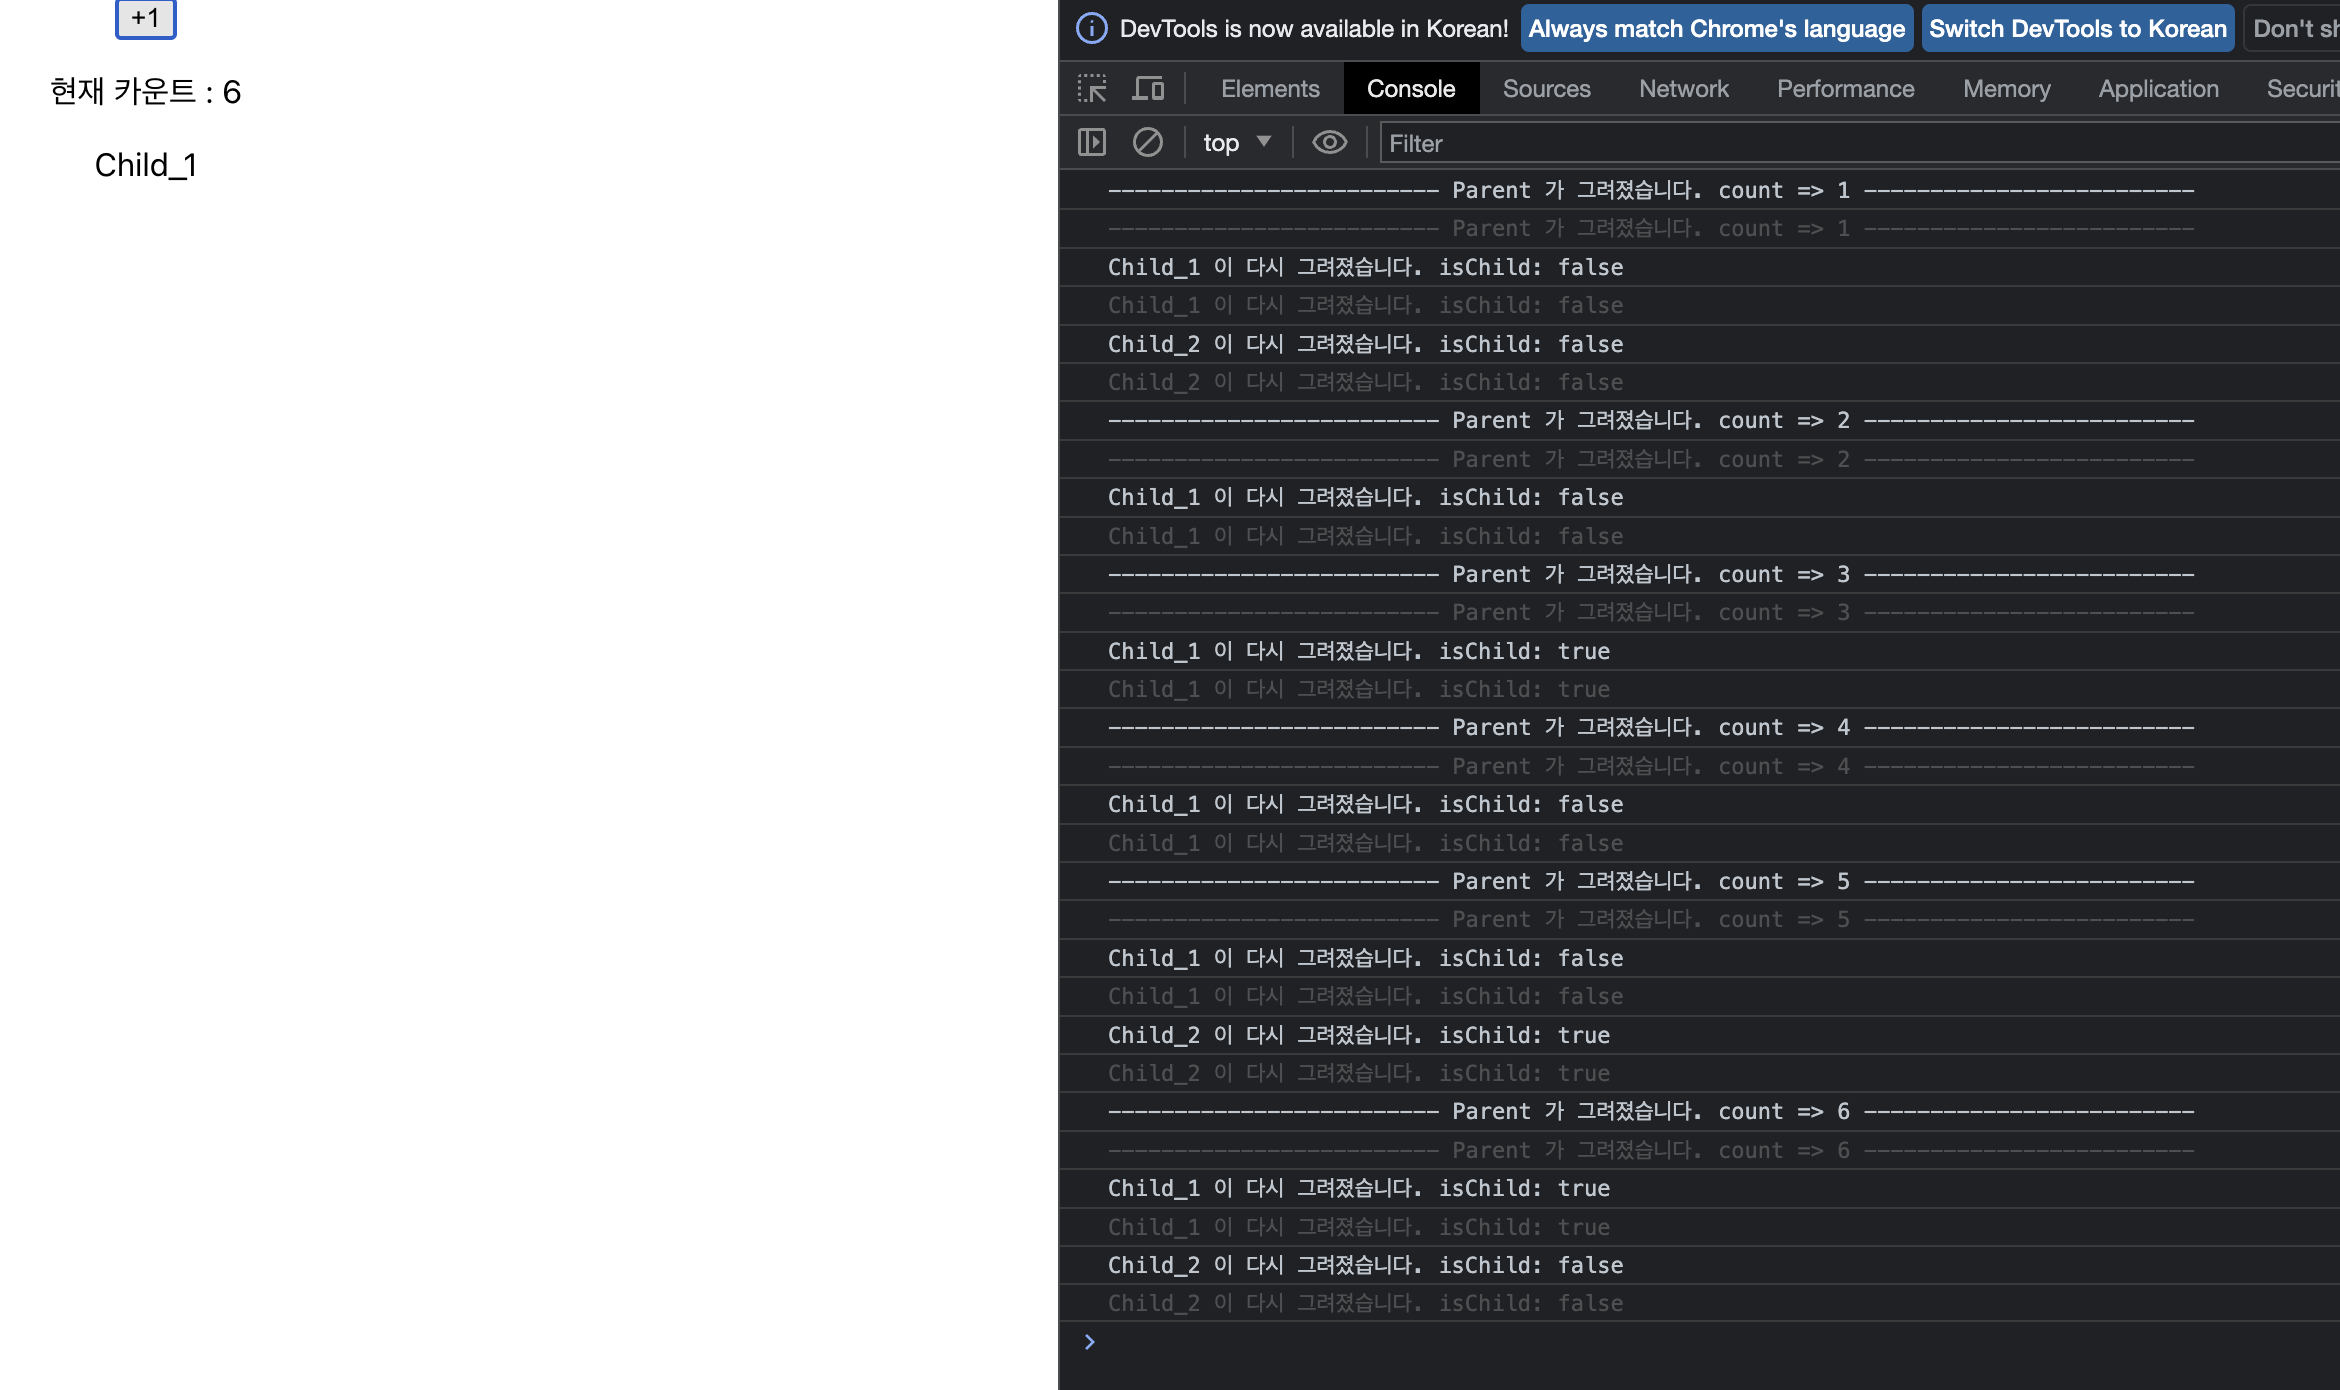Click Always match Chrome's language
This screenshot has height=1390, width=2340.
click(x=1716, y=28)
